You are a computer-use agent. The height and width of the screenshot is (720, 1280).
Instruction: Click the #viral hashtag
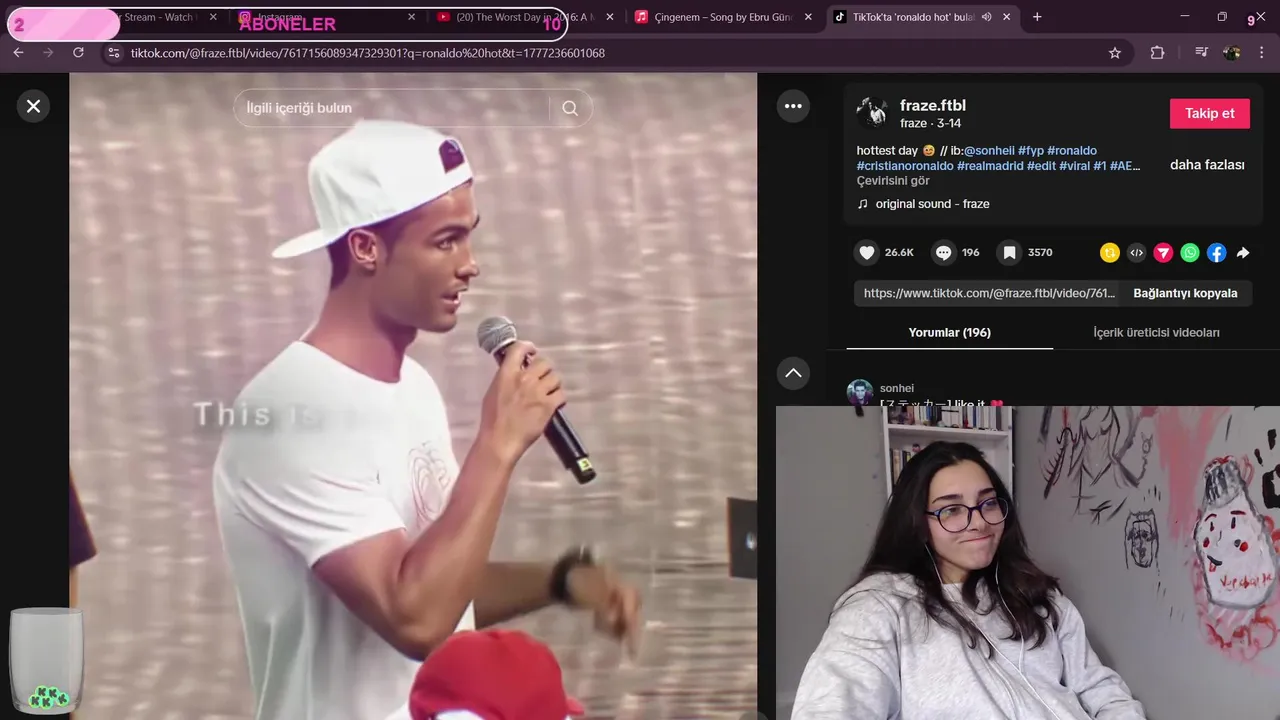[1075, 166]
